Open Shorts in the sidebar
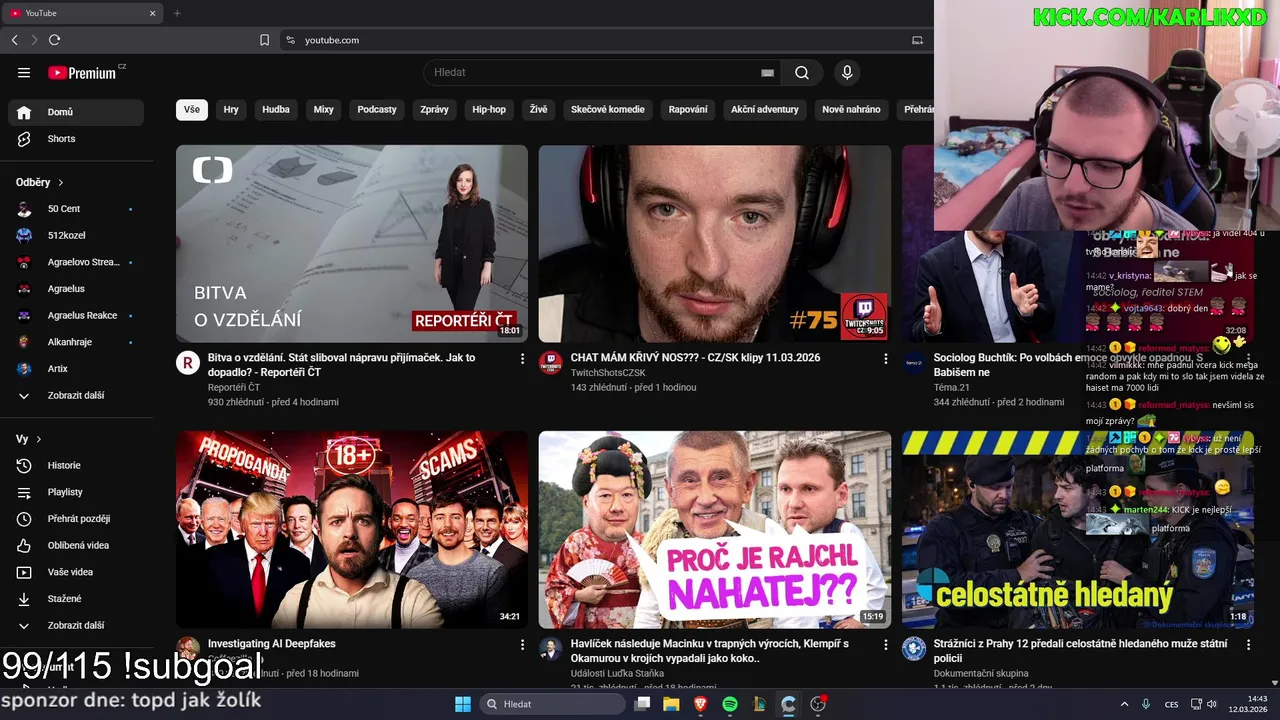Image resolution: width=1280 pixels, height=720 pixels. point(76,139)
